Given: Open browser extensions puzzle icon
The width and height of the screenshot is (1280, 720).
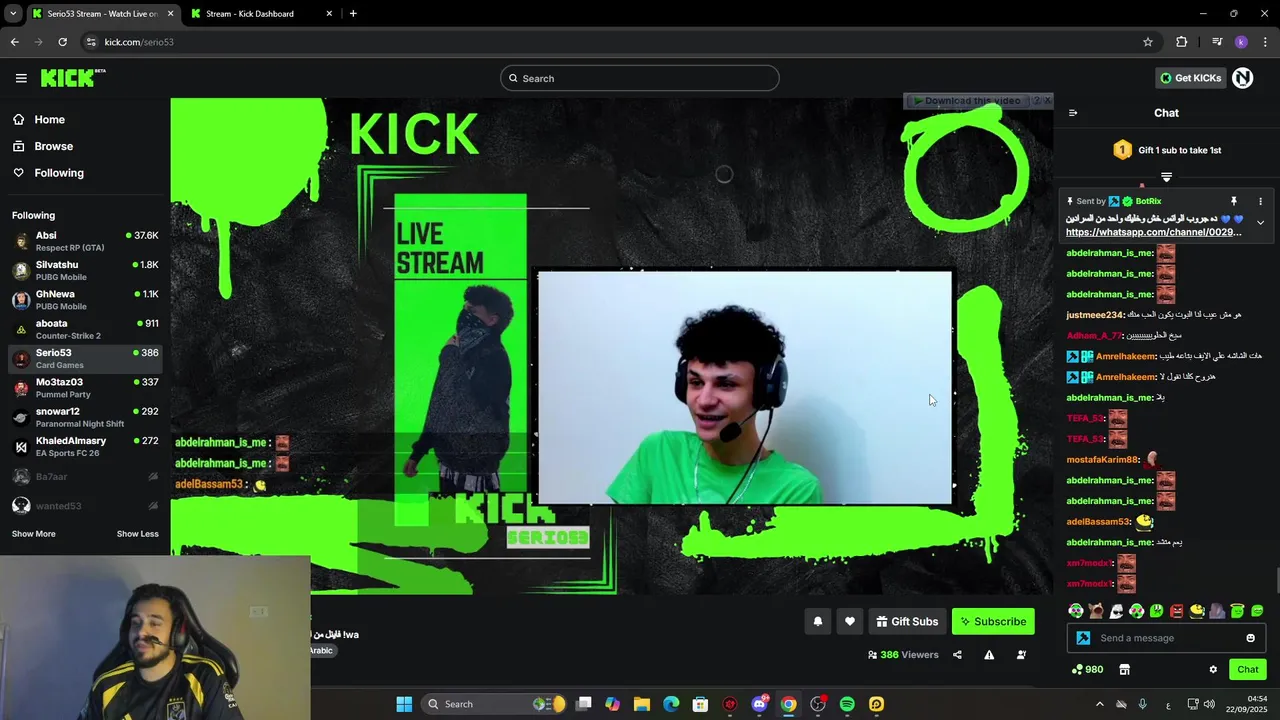Looking at the screenshot, I should tap(1182, 42).
